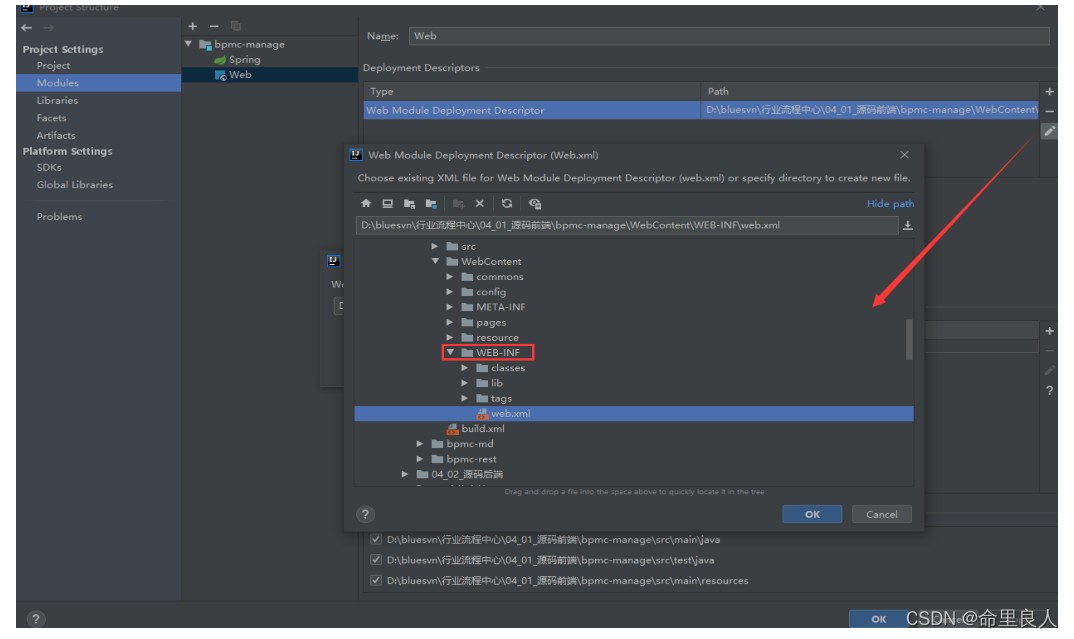The image size is (1074, 639).
Task: Navigate back in Project Structure
Action: (x=27, y=28)
